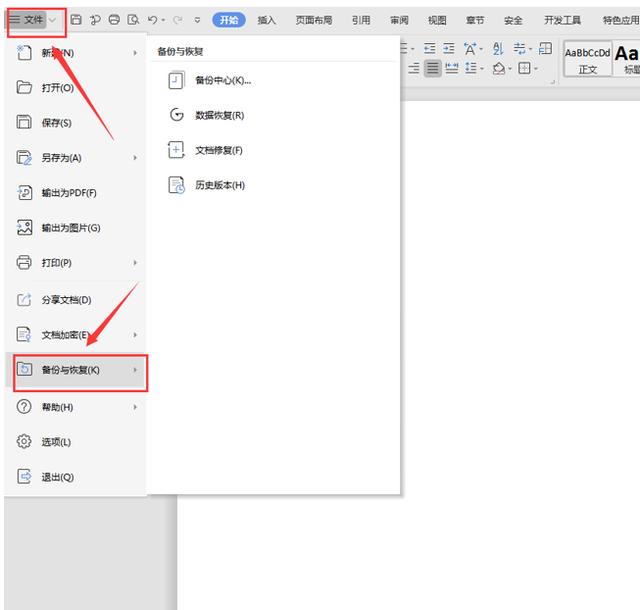The height and width of the screenshot is (610, 640).
Task: Click the print icon in quick access toolbar
Action: [x=114, y=20]
